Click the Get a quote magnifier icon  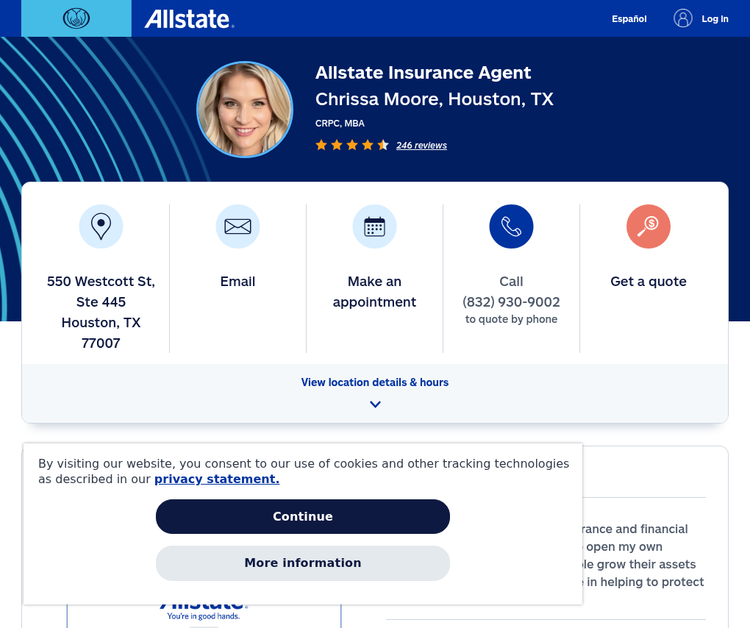(x=648, y=226)
